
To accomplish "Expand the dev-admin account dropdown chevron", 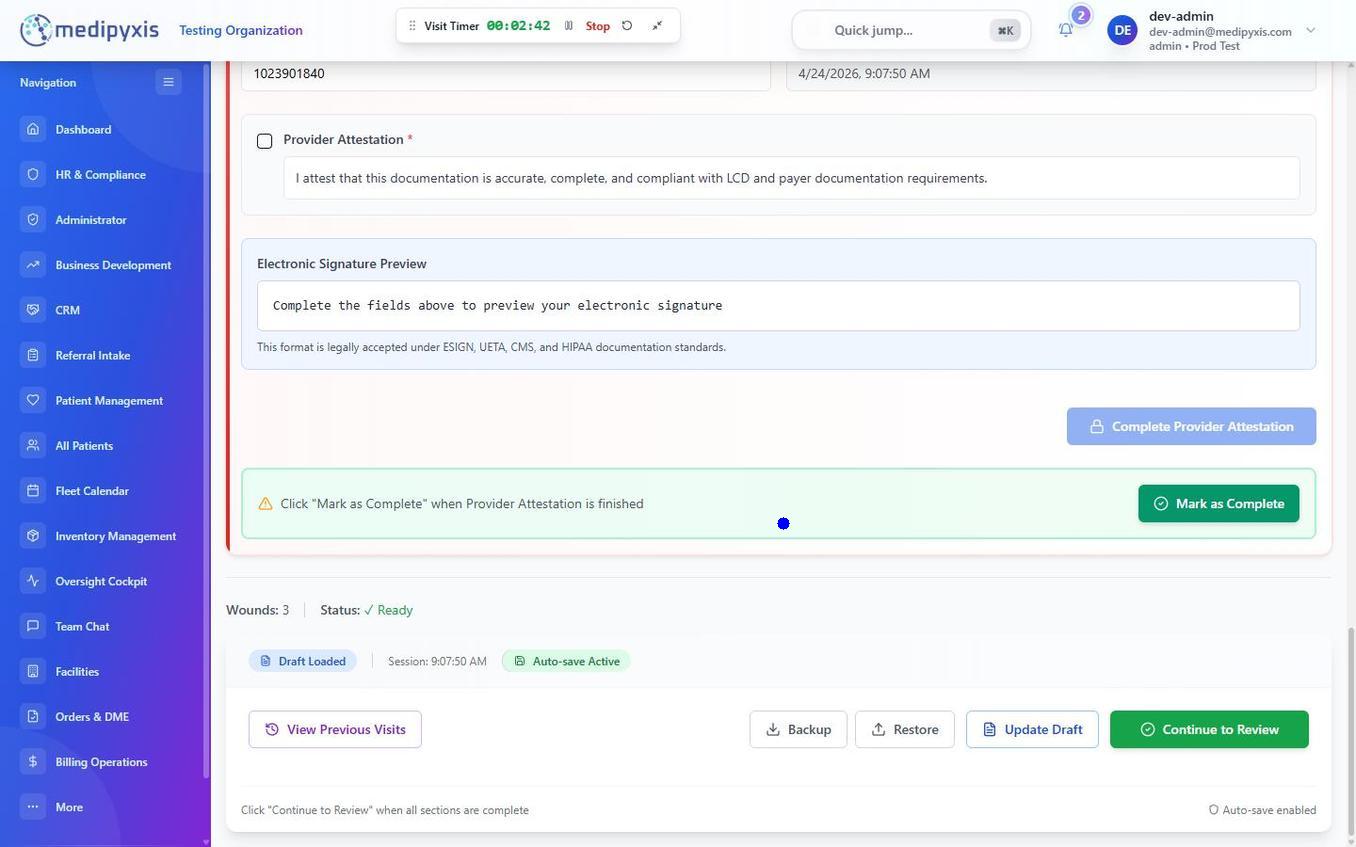I will [1311, 30].
